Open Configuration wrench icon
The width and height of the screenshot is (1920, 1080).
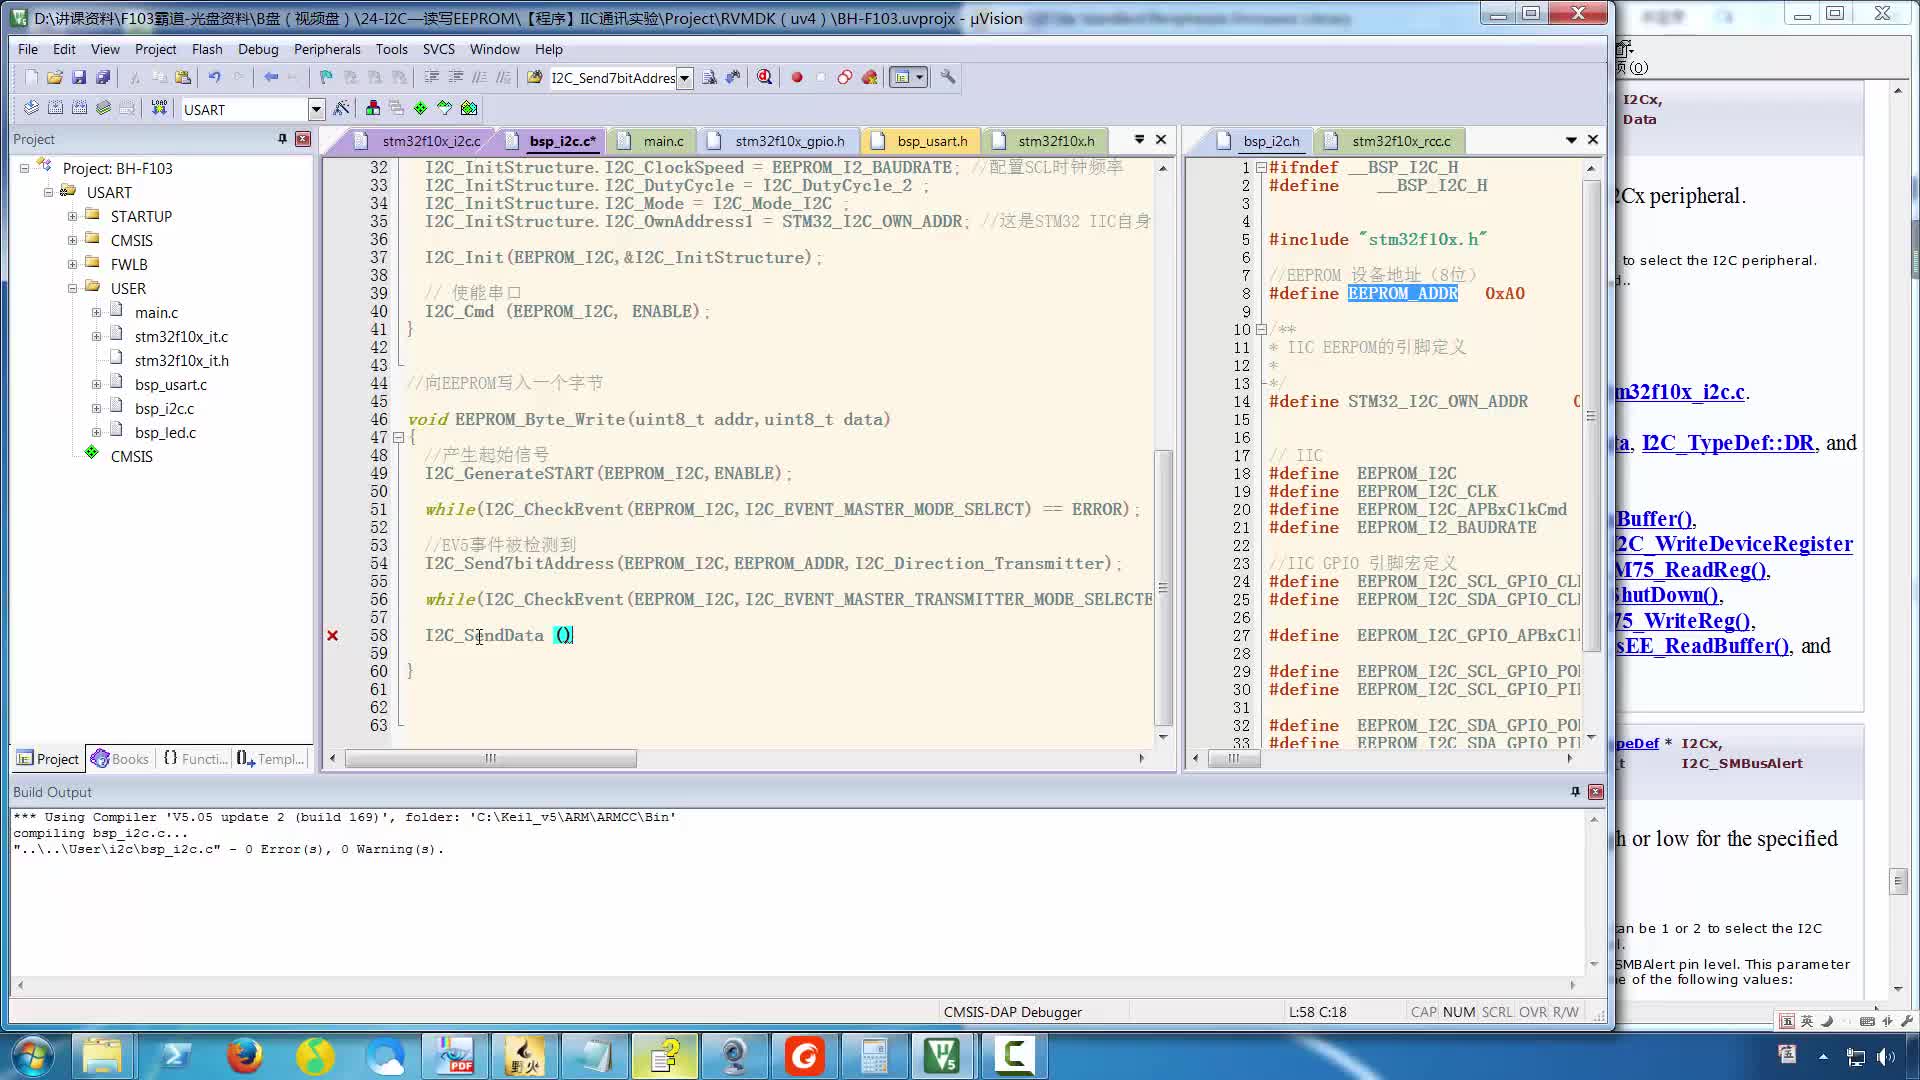(948, 77)
